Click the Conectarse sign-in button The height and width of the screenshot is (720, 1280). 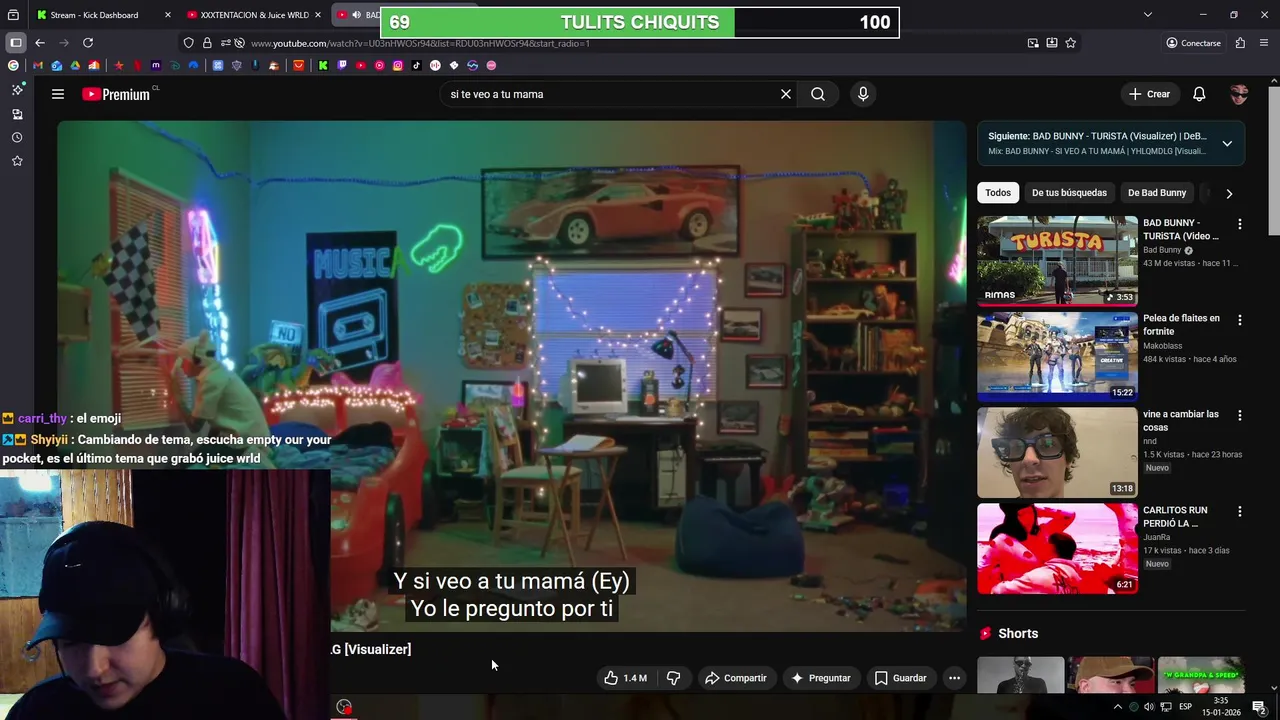1193,43
